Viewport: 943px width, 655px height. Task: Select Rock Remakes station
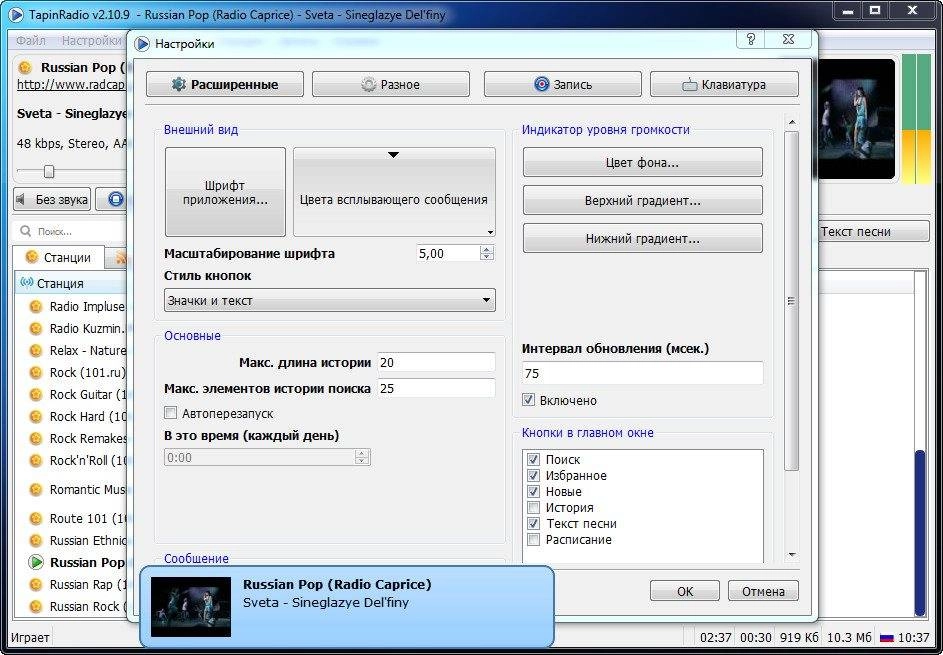click(x=88, y=438)
